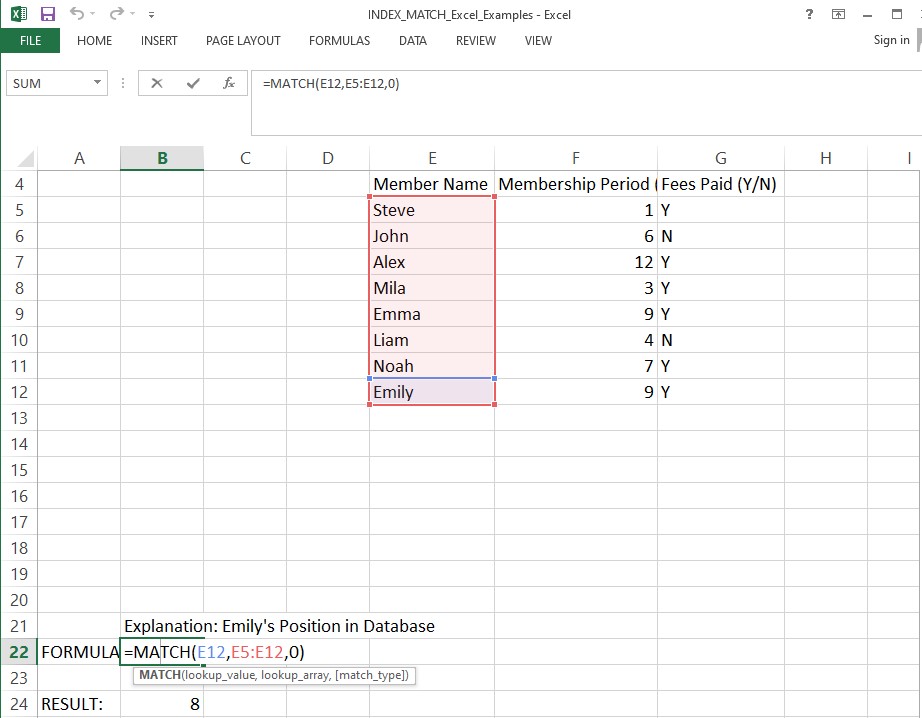The height and width of the screenshot is (718, 922).
Task: Cancel formula entry with the X icon
Action: (x=157, y=84)
